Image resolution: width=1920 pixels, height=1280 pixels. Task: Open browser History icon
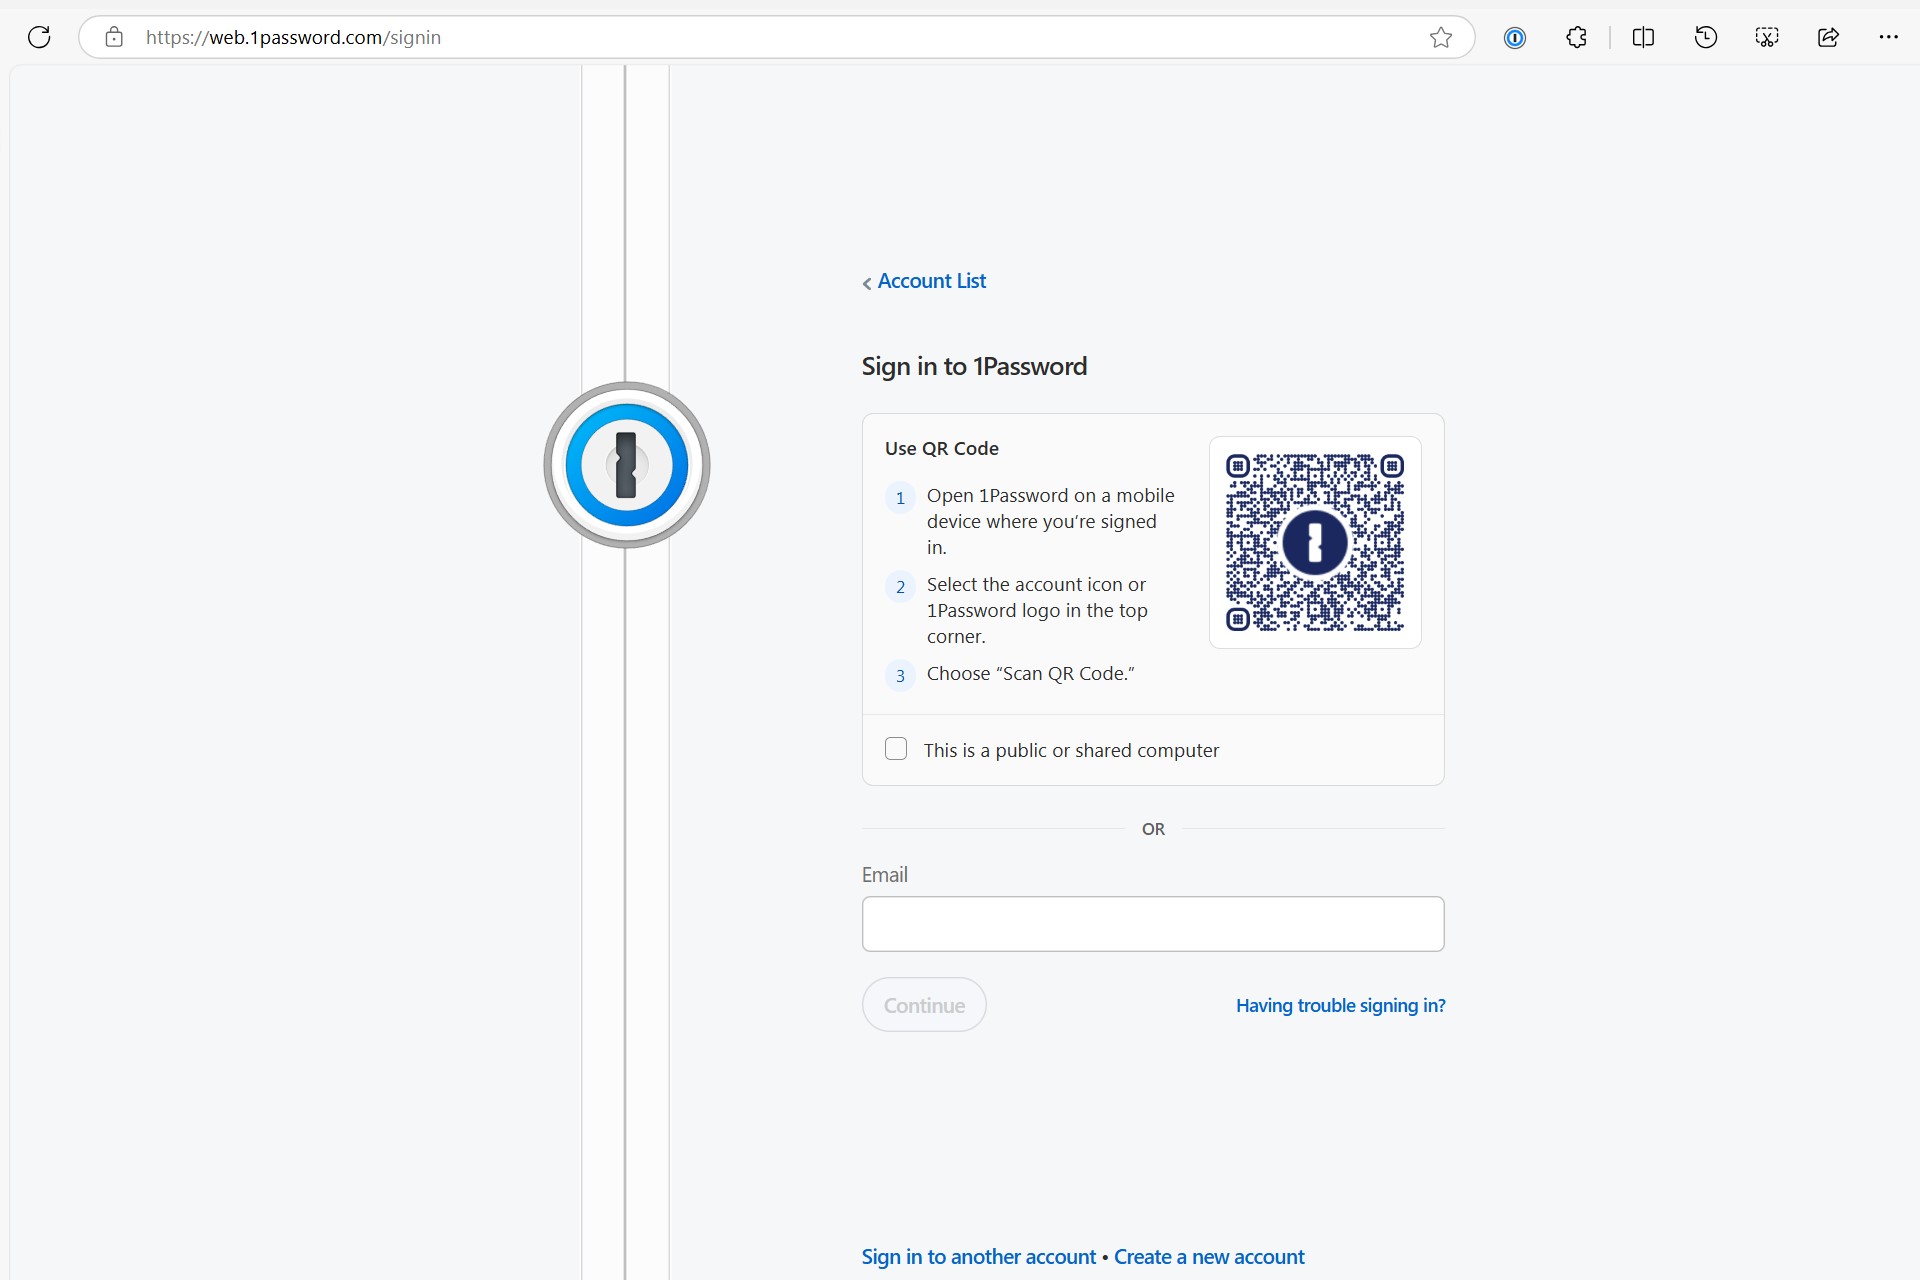[x=1706, y=37]
